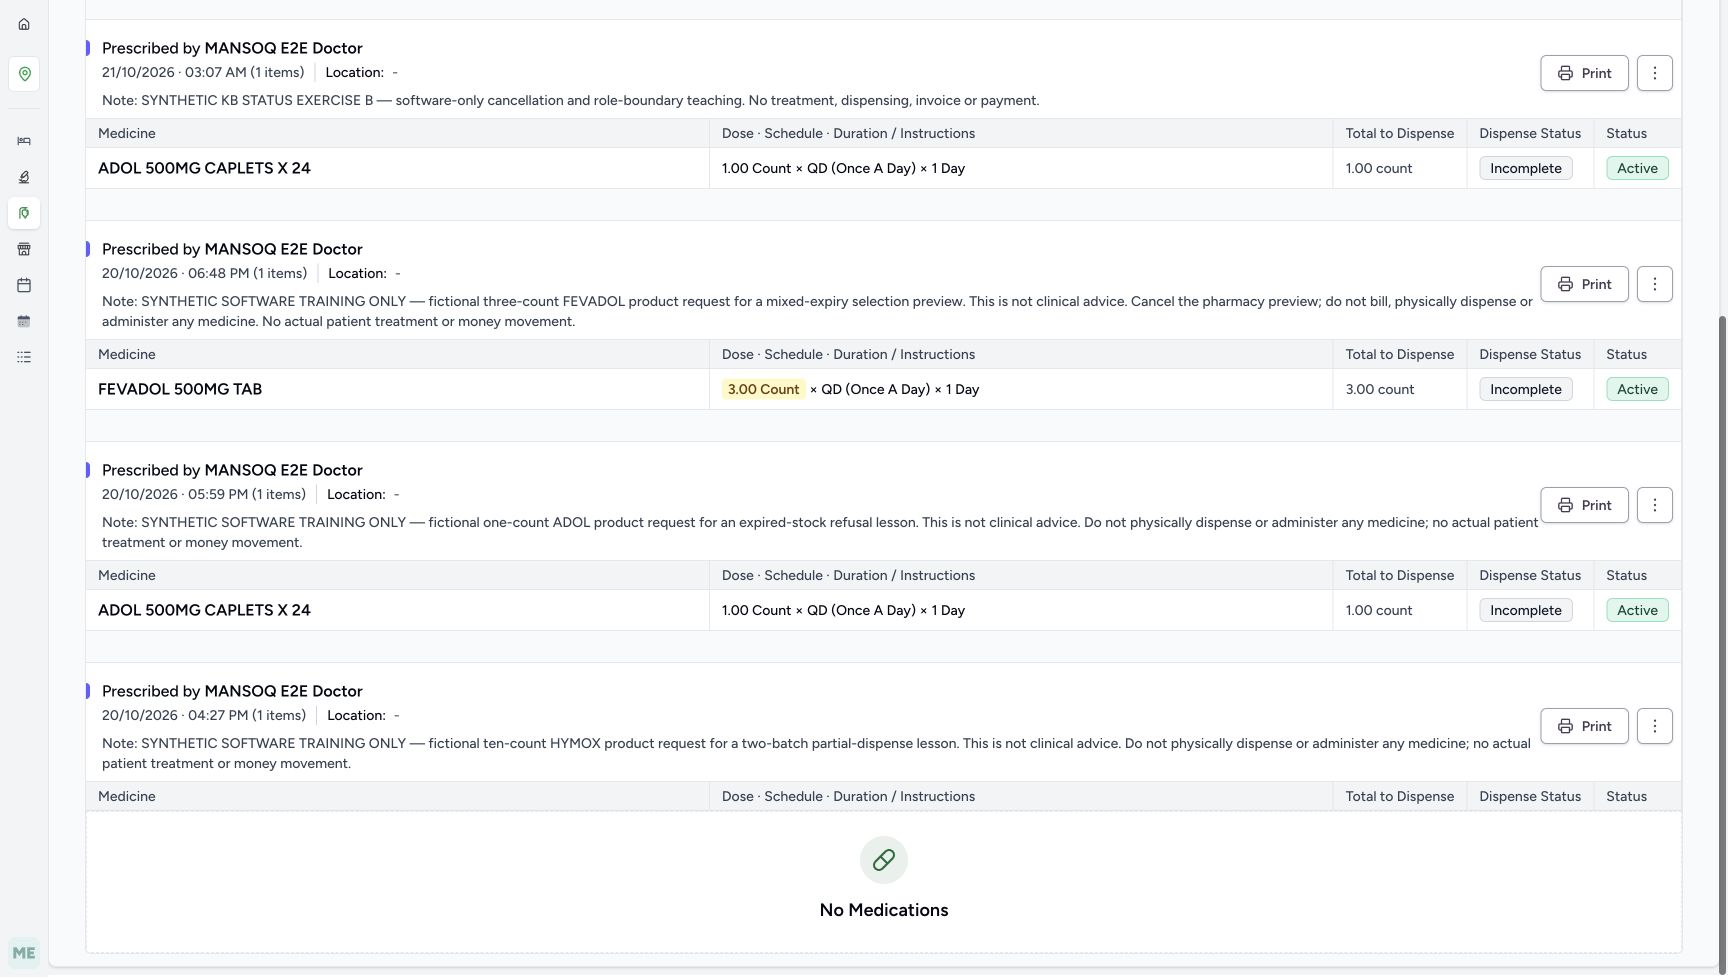Open the store icon in sidebar
This screenshot has height=977, width=1728.
click(24, 249)
